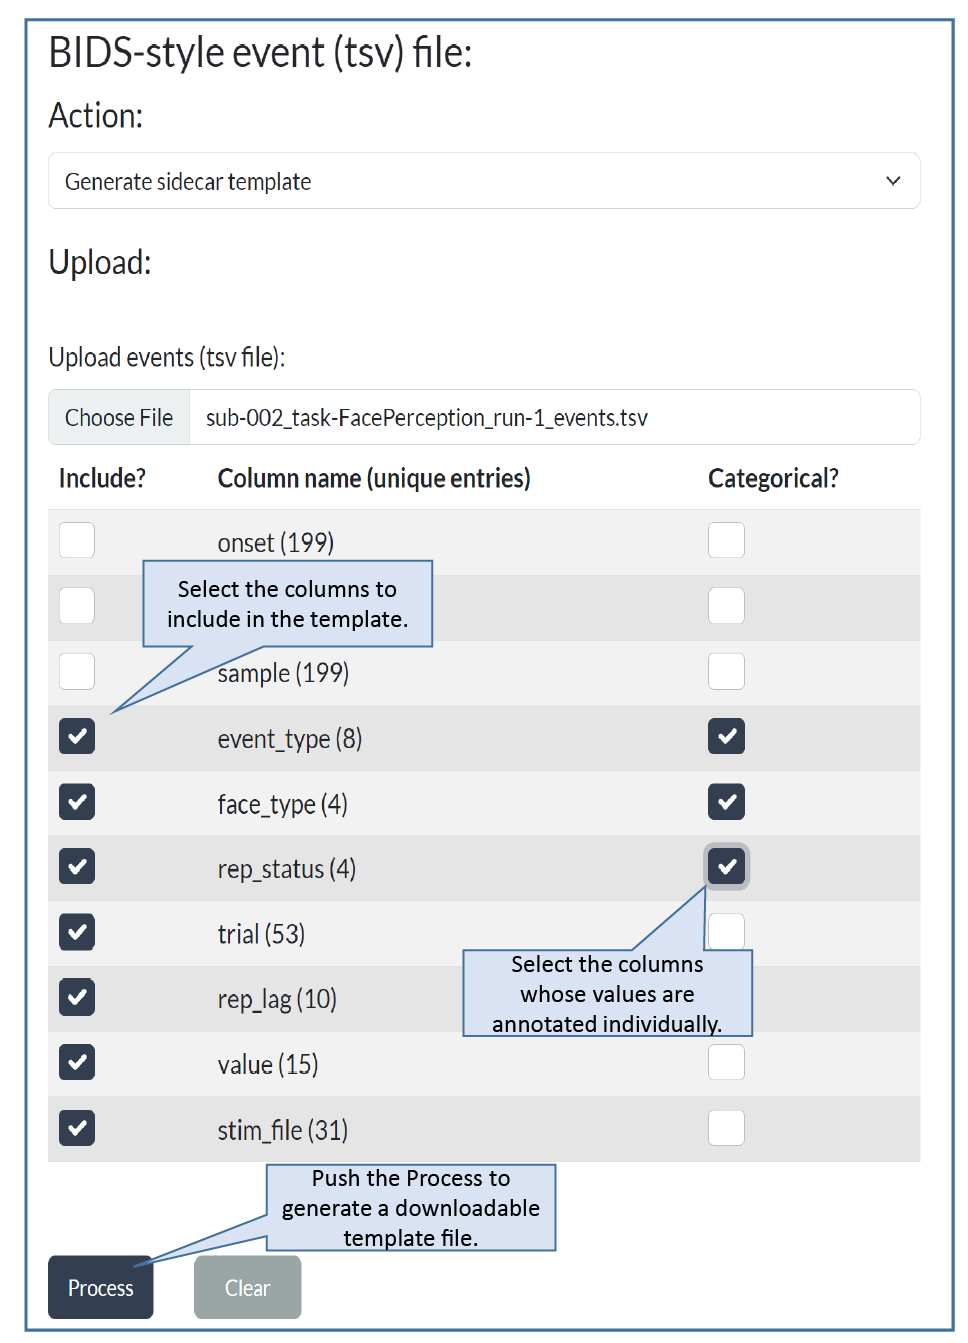This screenshot has height=1343, width=968.
Task: Uncheck Include for trial column
Action: tap(77, 932)
